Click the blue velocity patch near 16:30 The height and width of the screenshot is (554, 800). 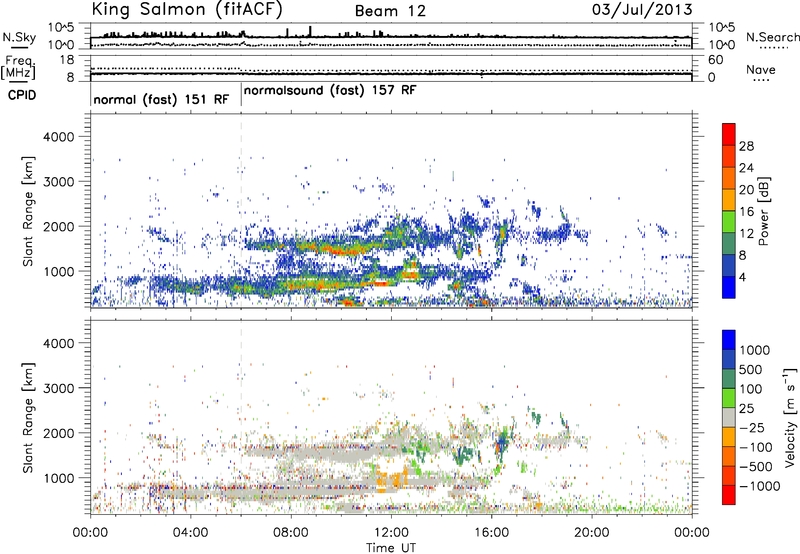coord(503,443)
